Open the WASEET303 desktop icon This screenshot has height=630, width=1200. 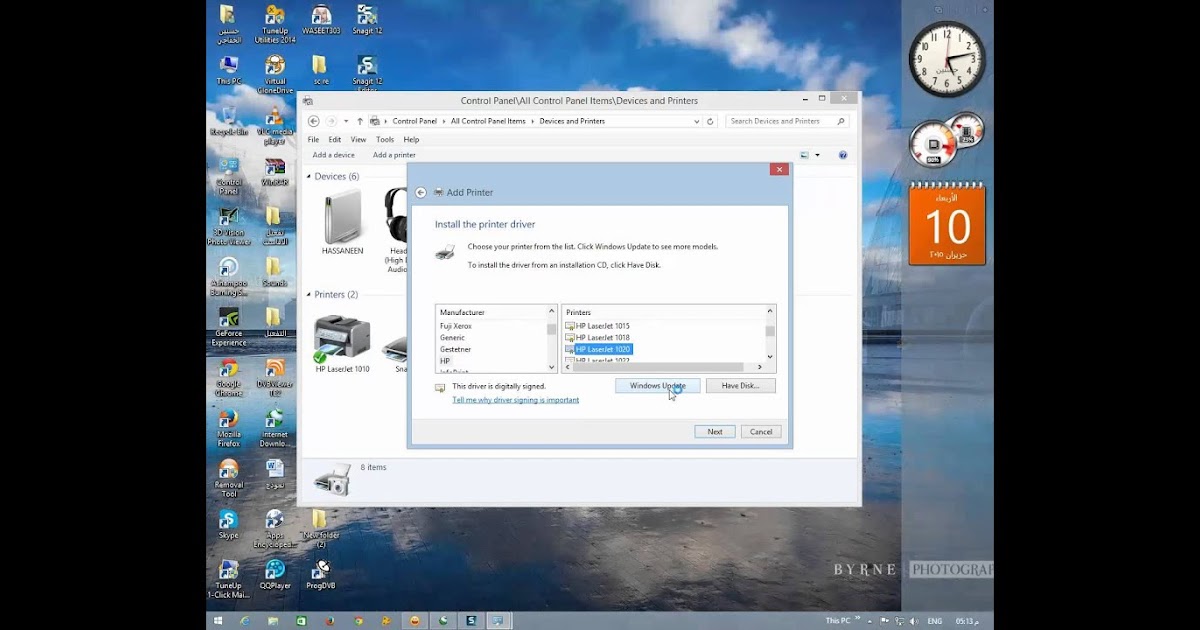[320, 20]
